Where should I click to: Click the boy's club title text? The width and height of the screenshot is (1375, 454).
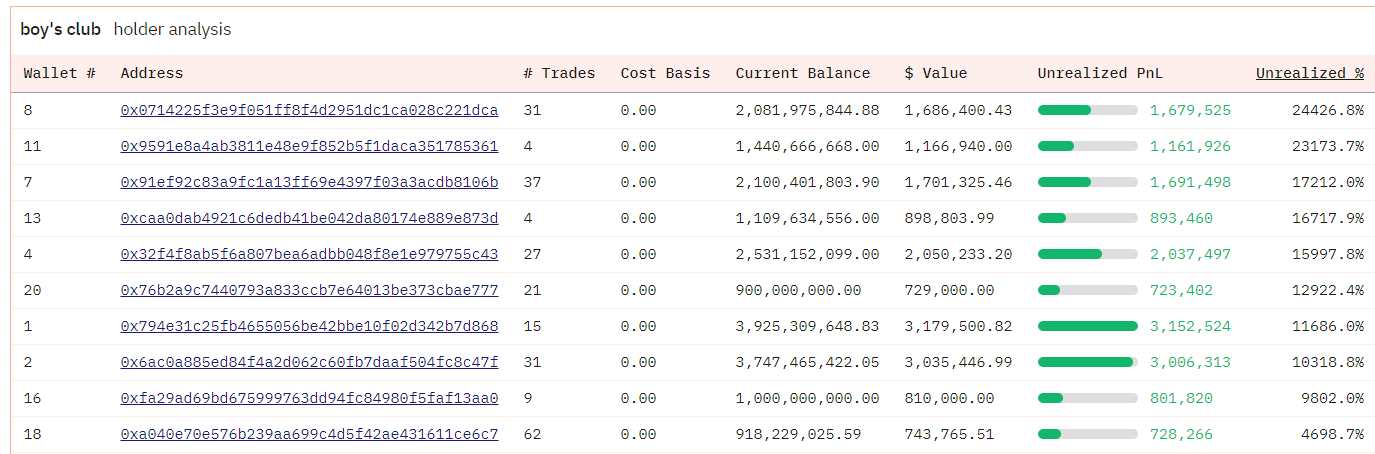coord(60,30)
